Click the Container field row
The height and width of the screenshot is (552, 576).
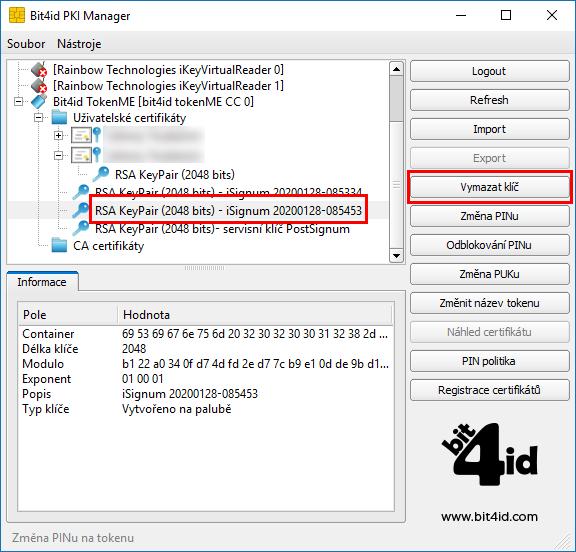(x=206, y=334)
